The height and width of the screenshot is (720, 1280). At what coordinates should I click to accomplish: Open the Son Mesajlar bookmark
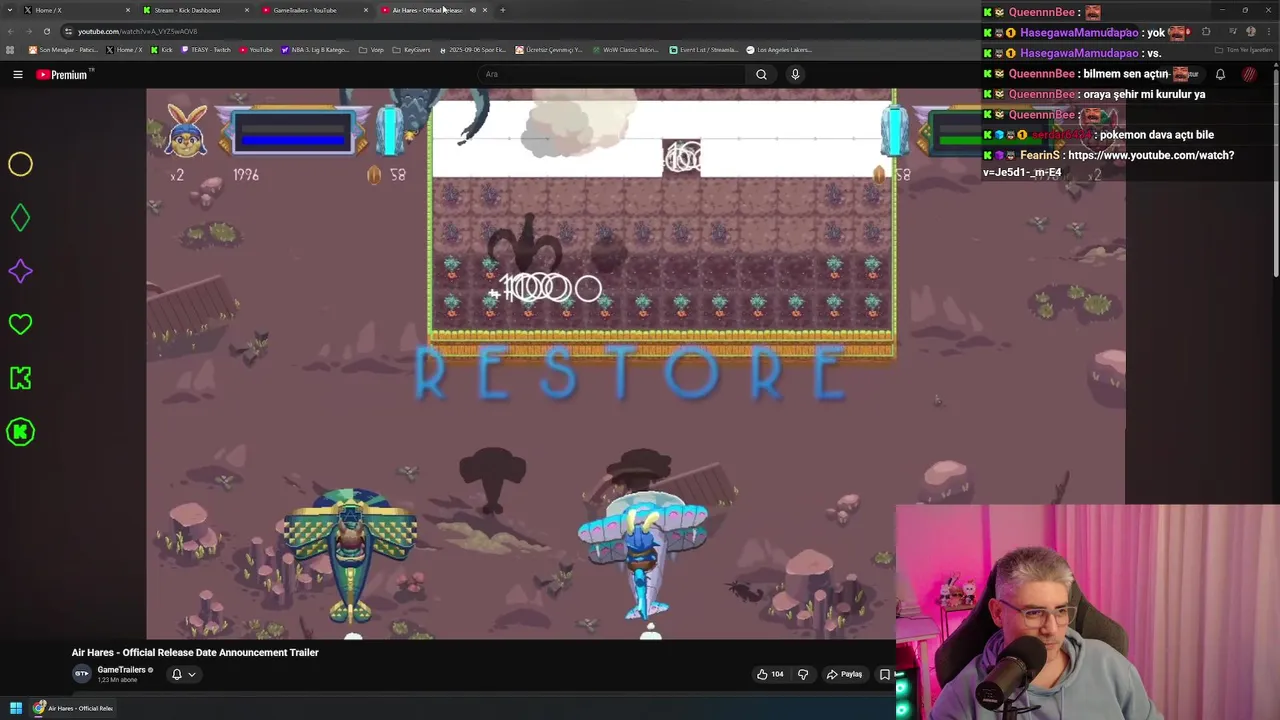(x=63, y=49)
